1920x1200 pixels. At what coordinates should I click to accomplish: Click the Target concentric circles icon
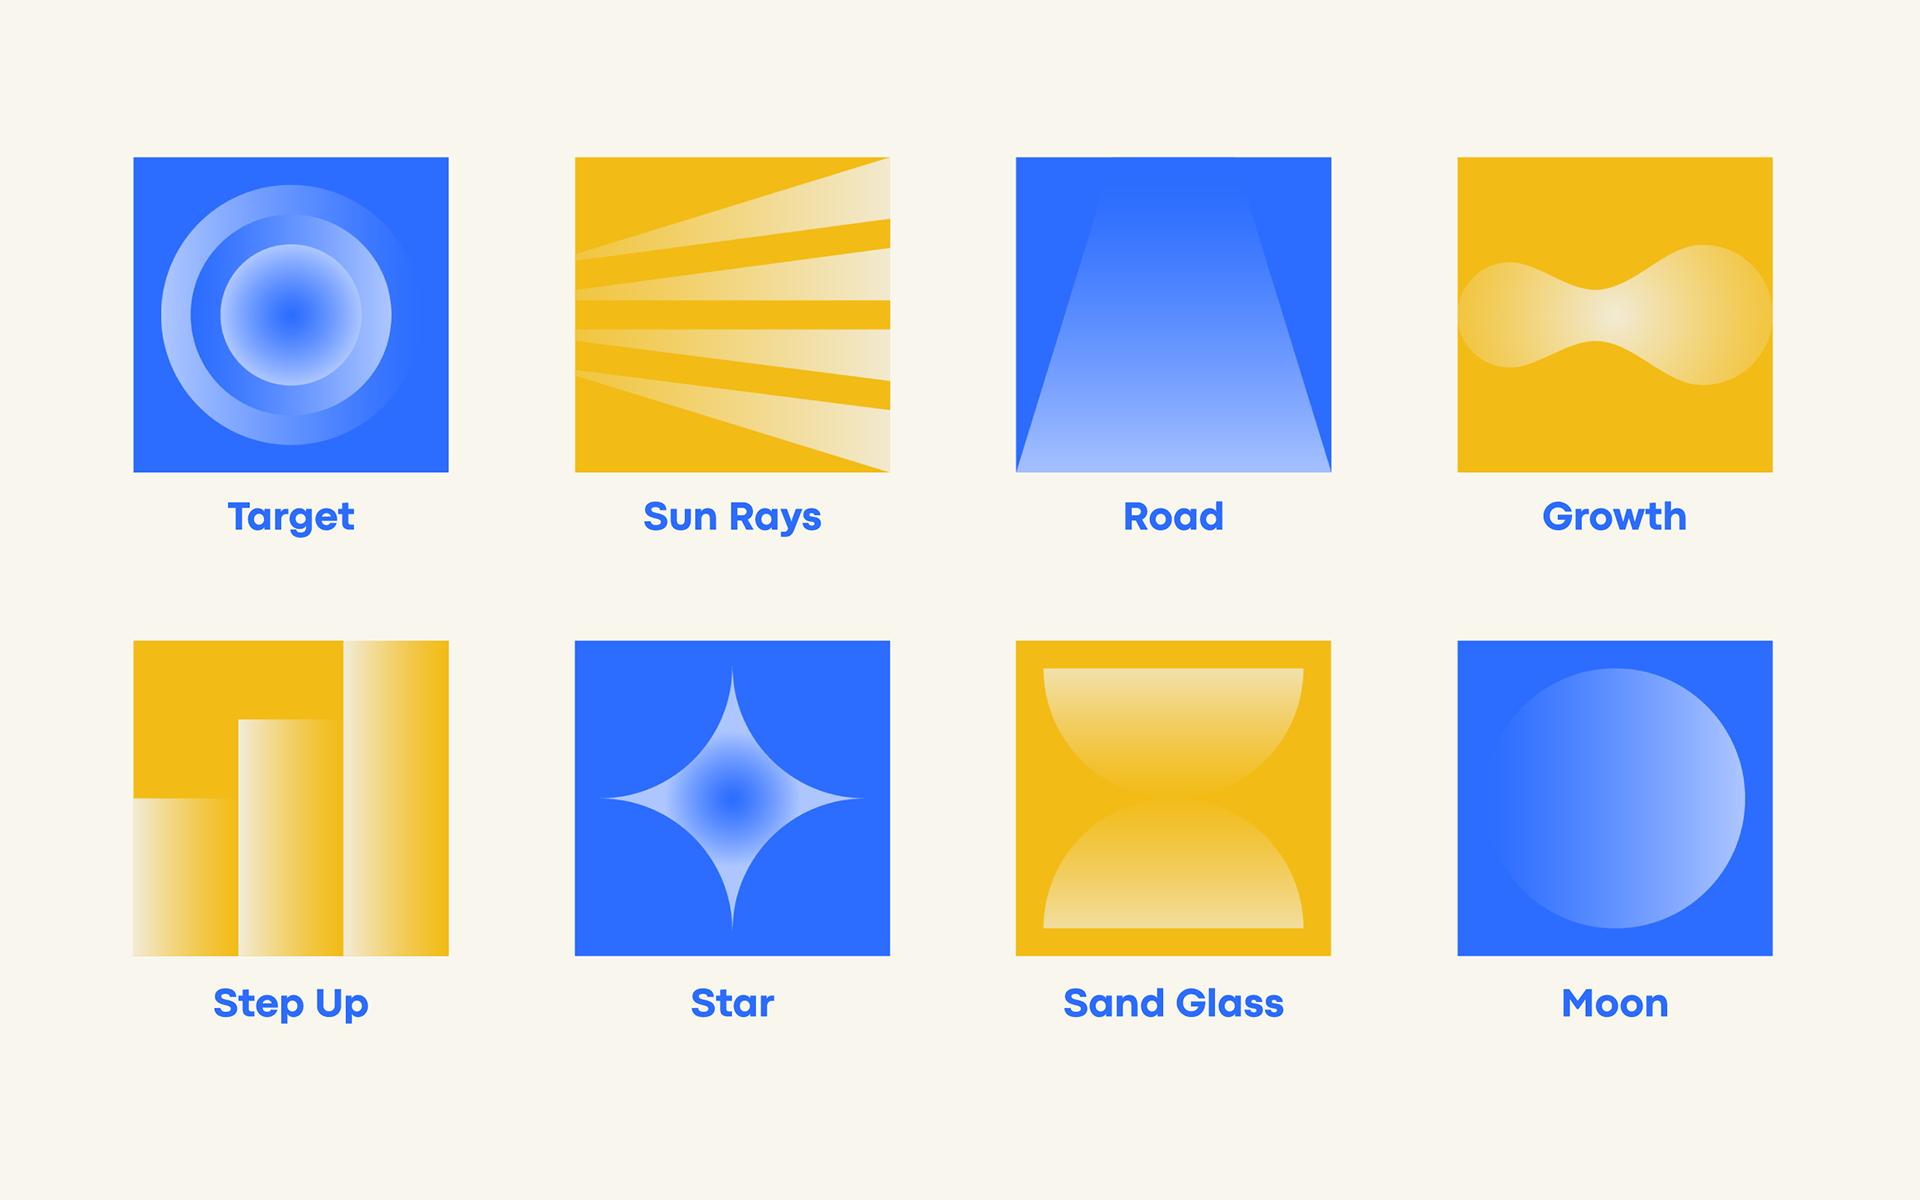291,314
